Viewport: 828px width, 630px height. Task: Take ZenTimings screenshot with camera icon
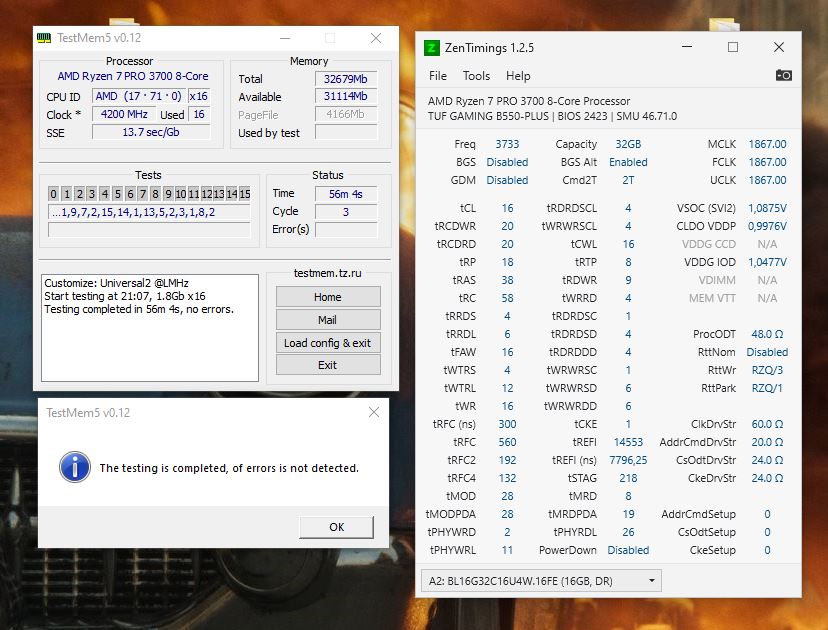click(783, 76)
